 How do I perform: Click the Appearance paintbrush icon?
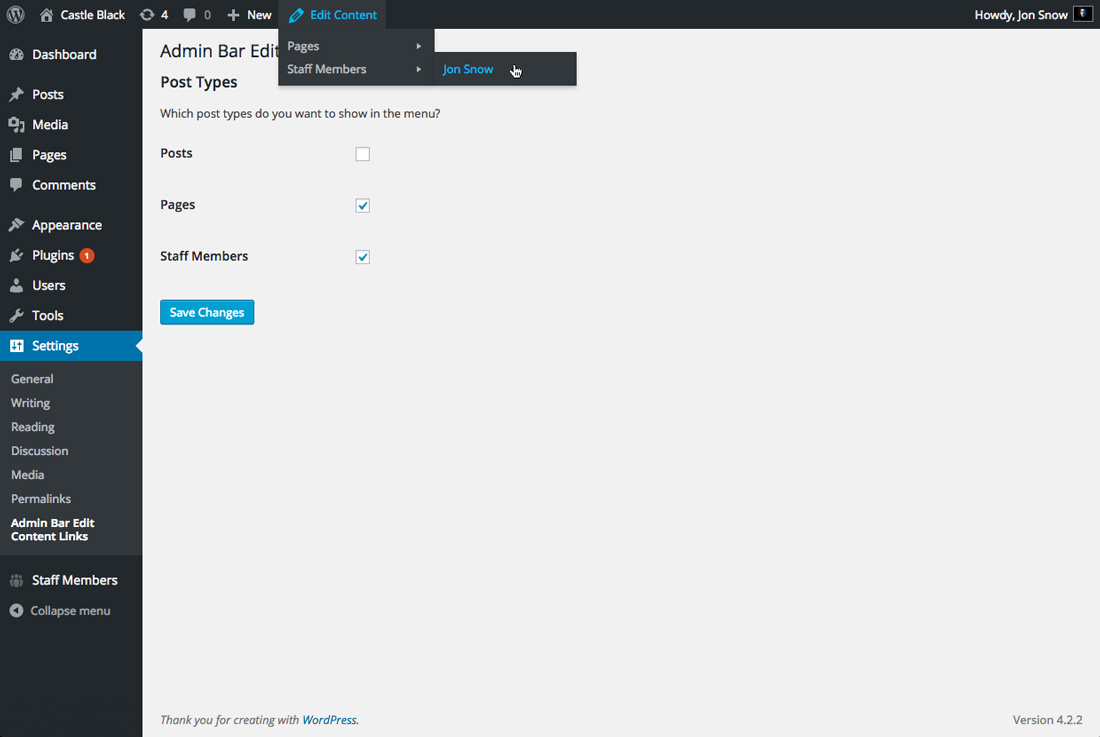pyautogui.click(x=17, y=225)
